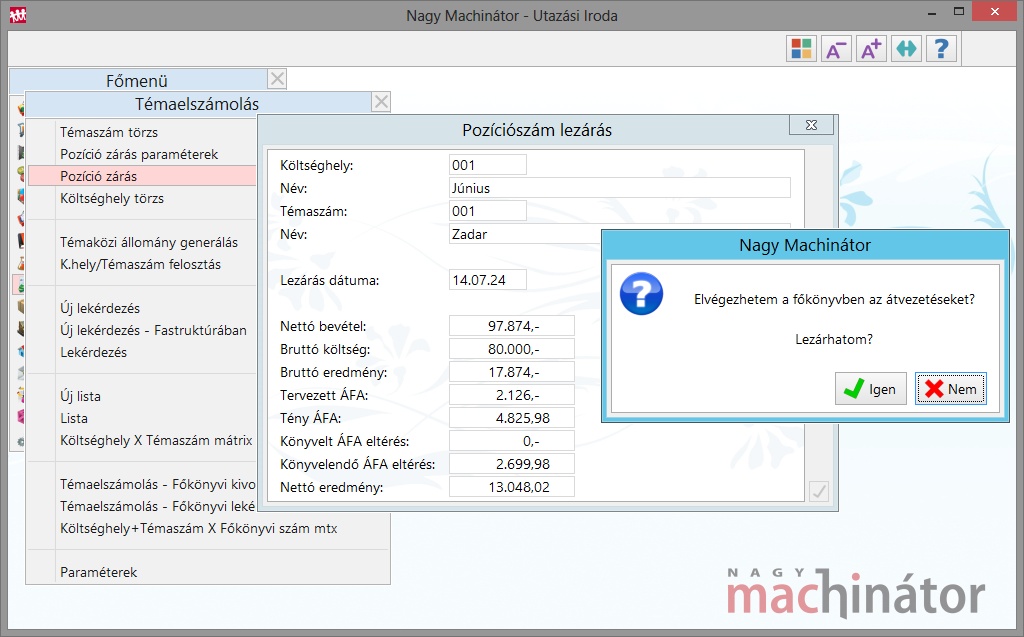Close the Pozíciószám lezárás panel
1024x637 pixels.
(811, 125)
